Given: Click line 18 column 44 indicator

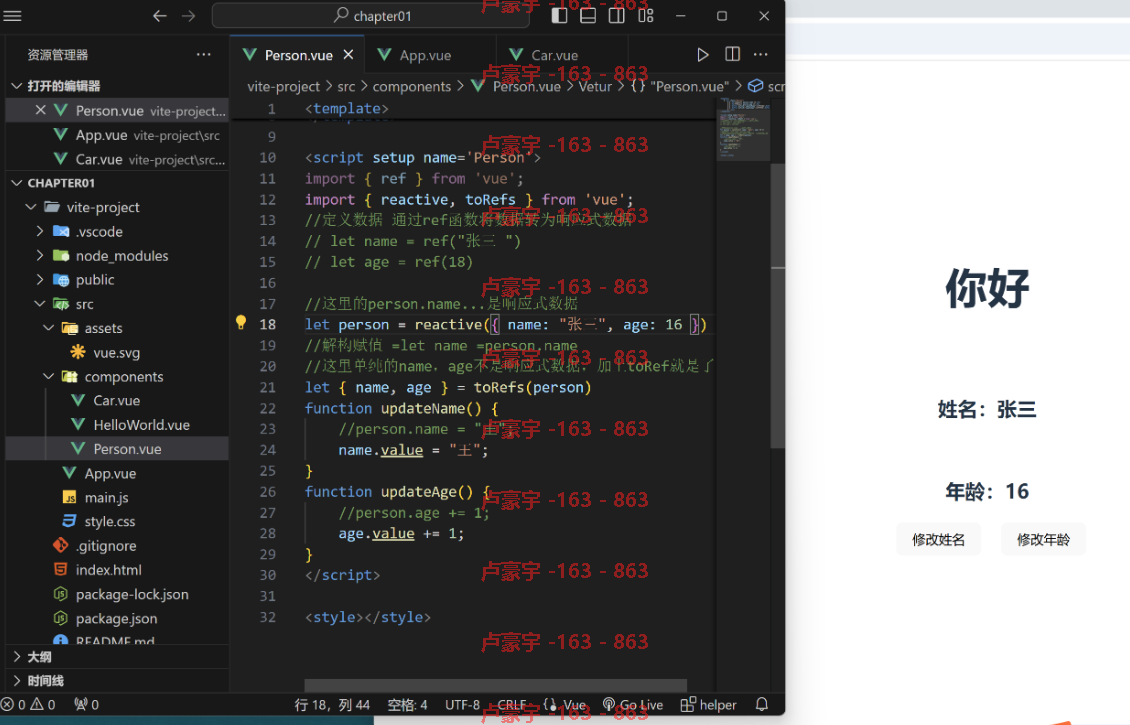Looking at the screenshot, I should [332, 705].
